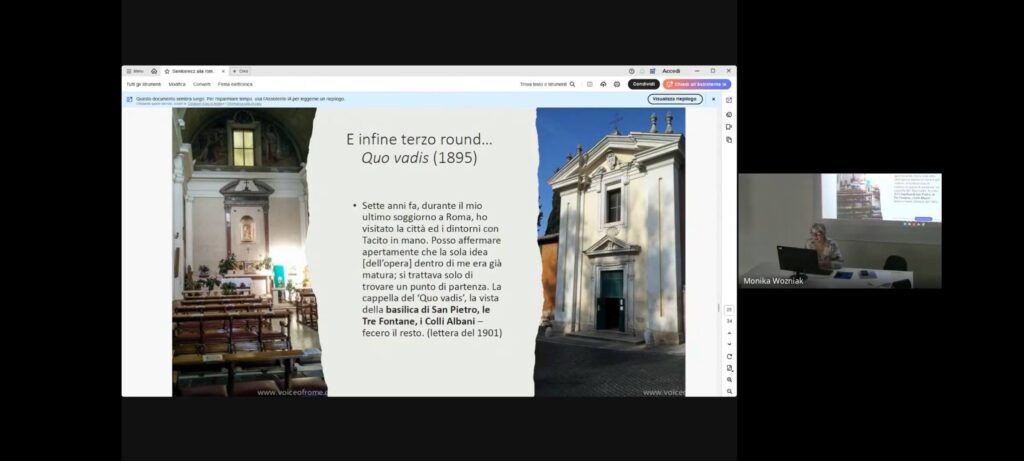This screenshot has width=1024, height=461.
Task: Select the Converti toolbar item
Action: coord(202,84)
